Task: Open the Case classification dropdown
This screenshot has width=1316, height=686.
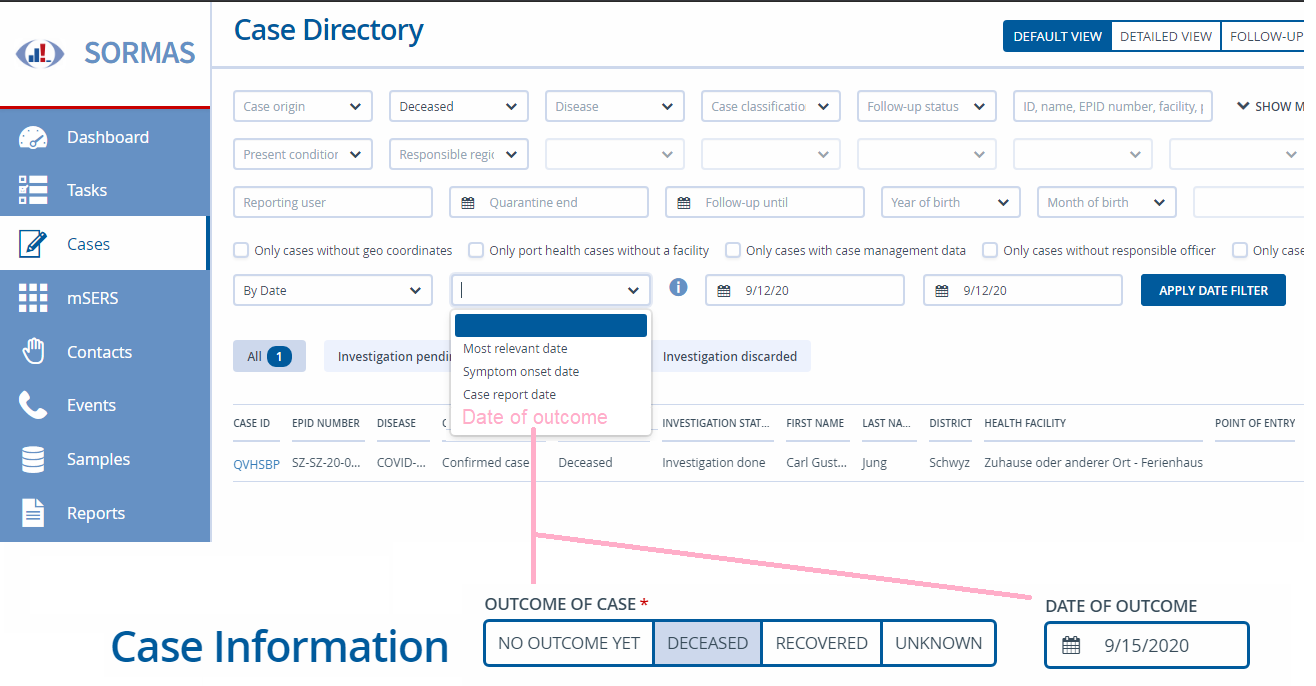Action: (x=771, y=106)
